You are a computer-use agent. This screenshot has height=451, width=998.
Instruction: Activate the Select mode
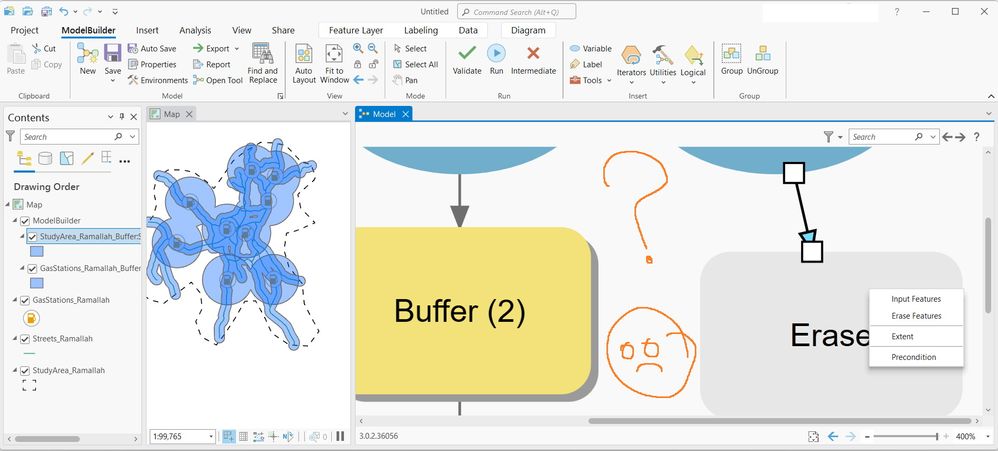click(x=409, y=48)
